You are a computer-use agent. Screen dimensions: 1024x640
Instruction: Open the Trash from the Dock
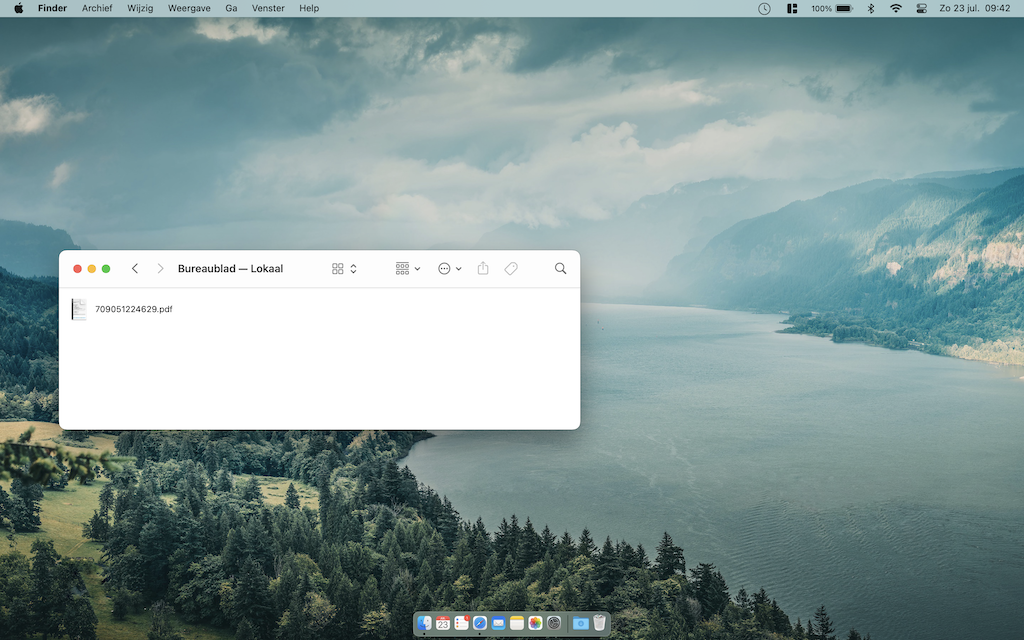pos(599,623)
